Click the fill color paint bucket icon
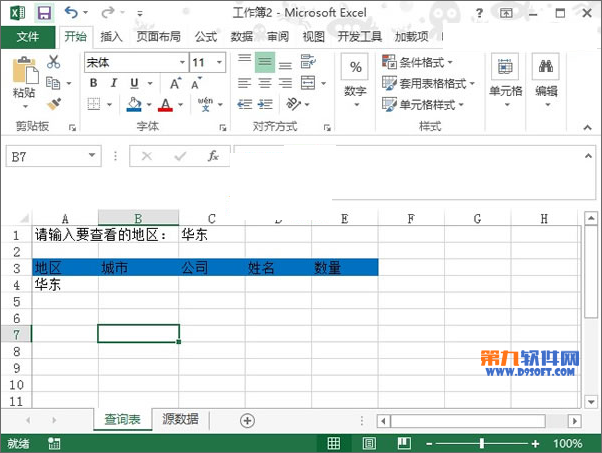Viewport: 602px width, 453px height. (134, 104)
